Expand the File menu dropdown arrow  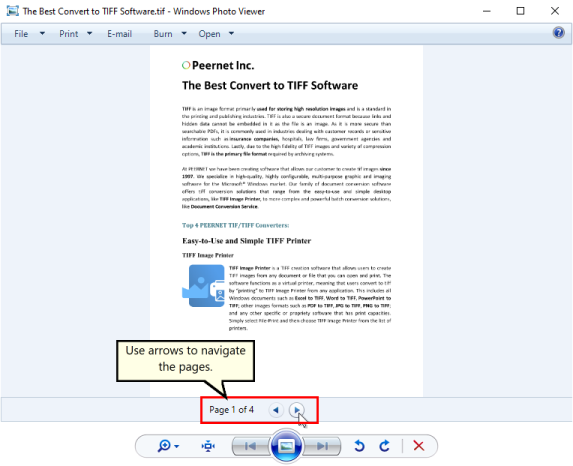(x=42, y=33)
